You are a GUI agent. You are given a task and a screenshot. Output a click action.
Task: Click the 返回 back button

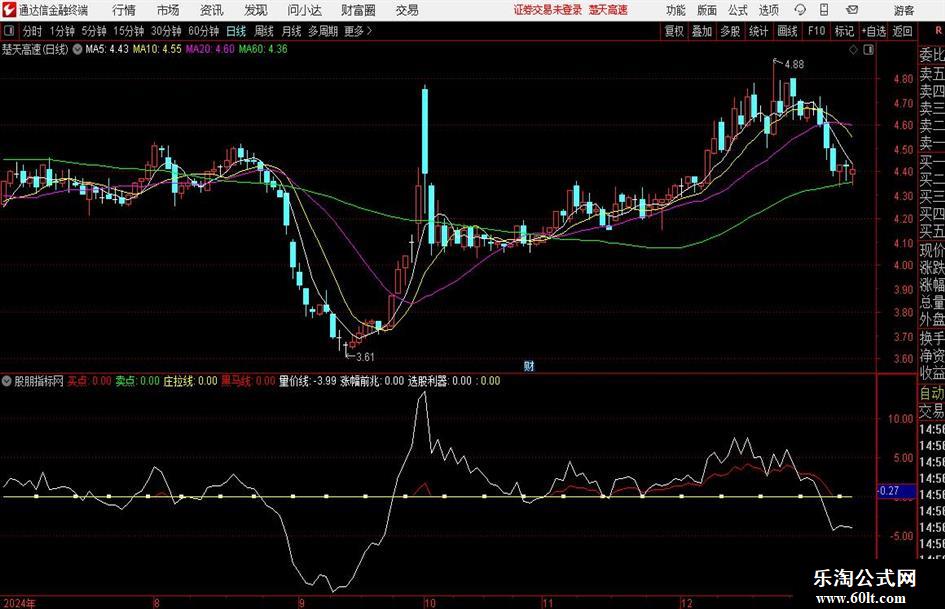(902, 31)
